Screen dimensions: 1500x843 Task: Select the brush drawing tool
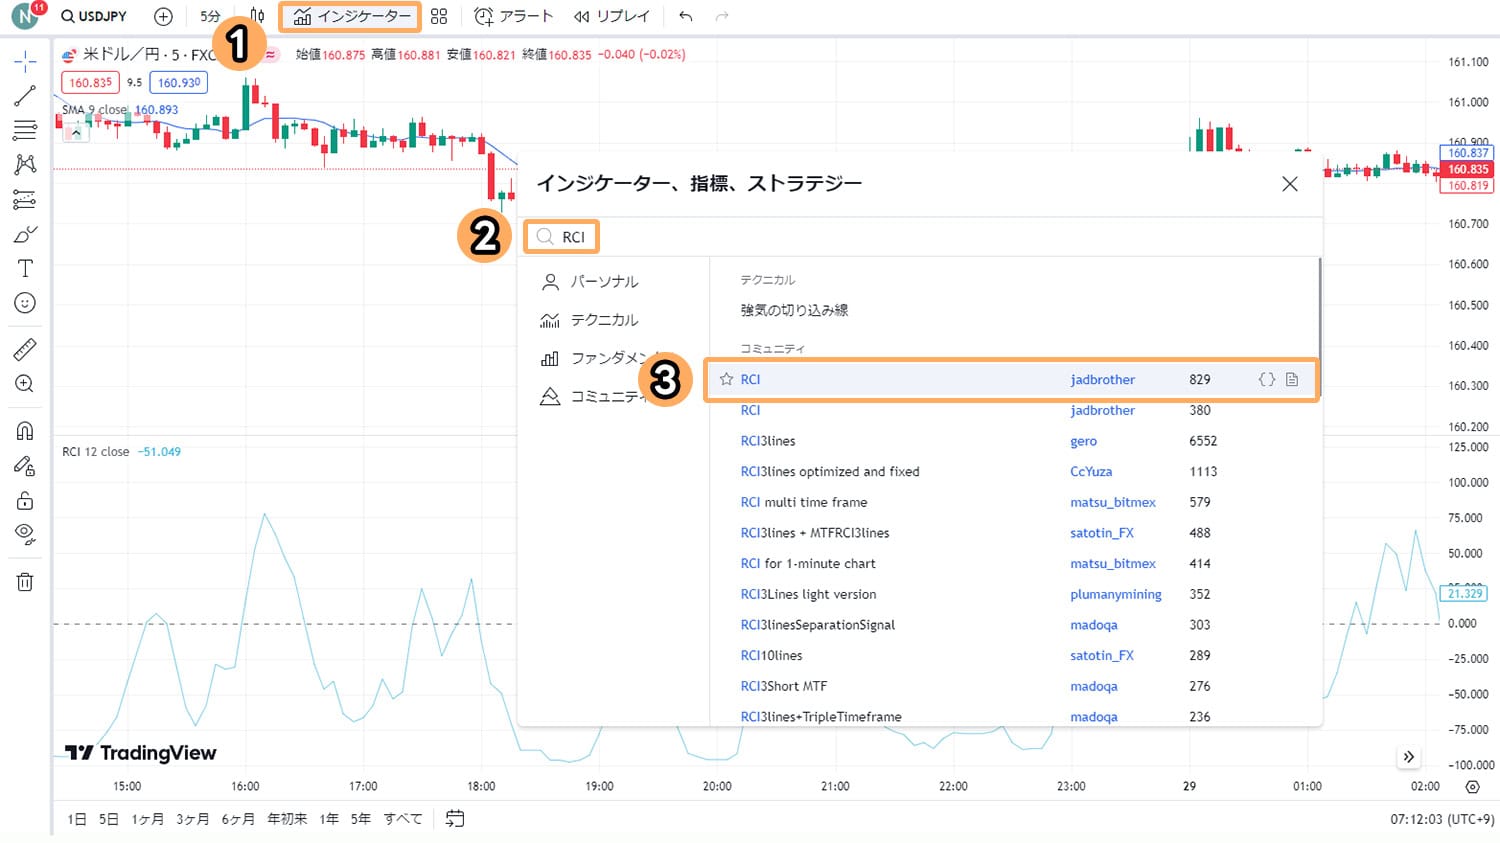25,234
